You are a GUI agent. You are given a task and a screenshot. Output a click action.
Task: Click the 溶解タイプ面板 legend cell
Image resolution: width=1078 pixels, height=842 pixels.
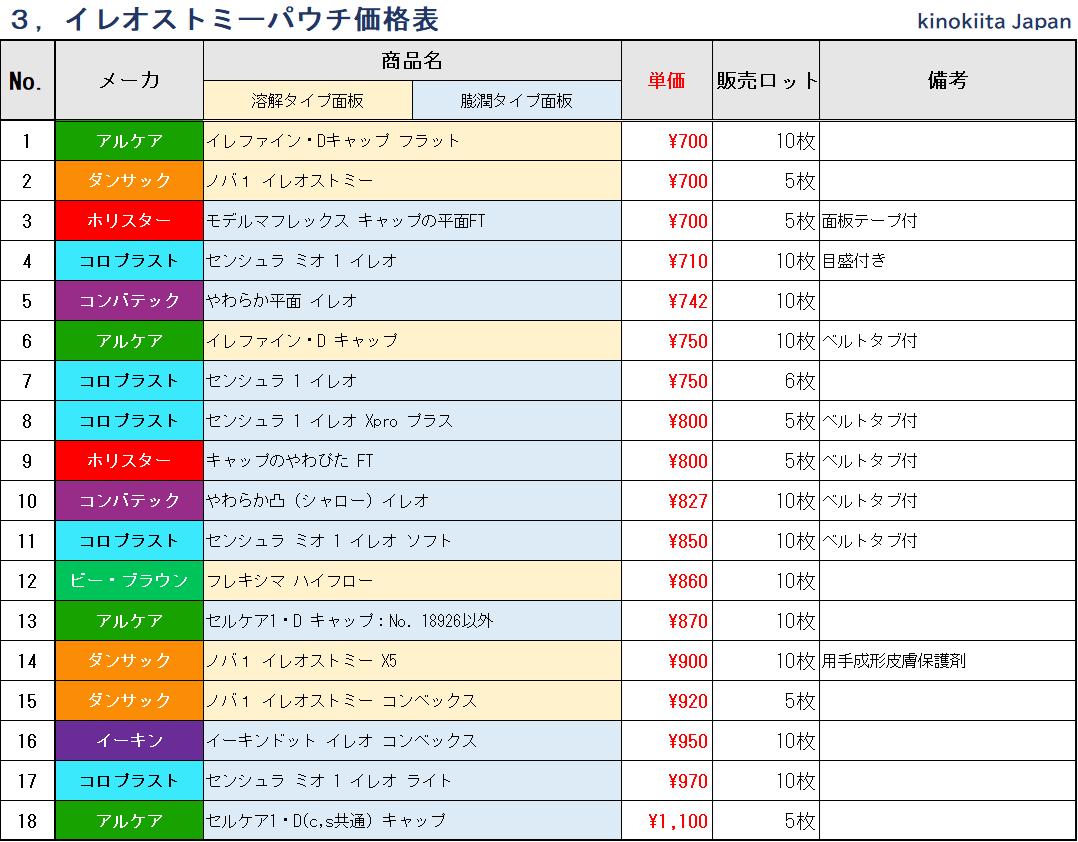pos(308,100)
